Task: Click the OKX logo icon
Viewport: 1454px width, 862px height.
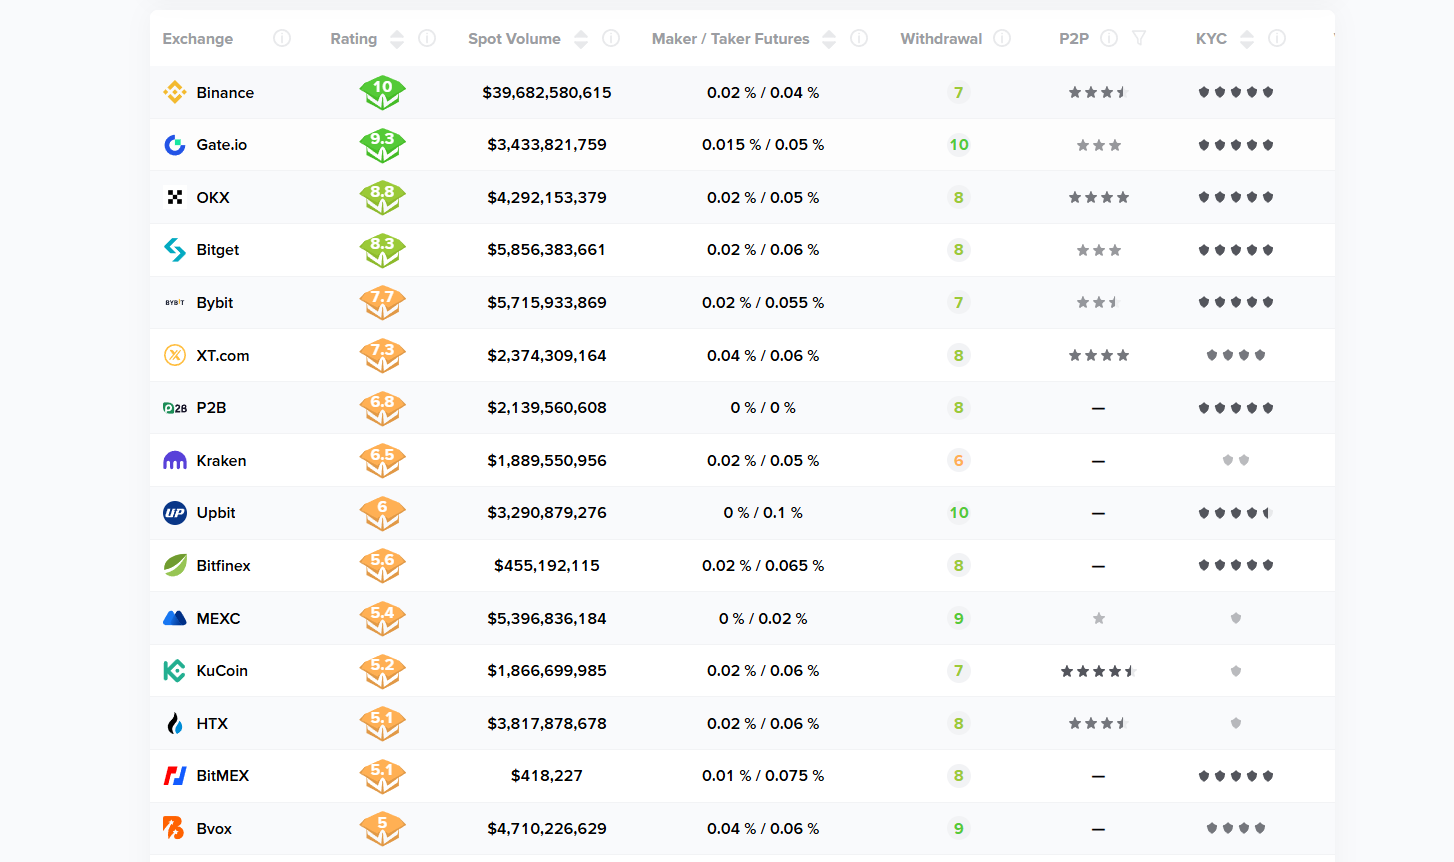Action: [x=175, y=197]
